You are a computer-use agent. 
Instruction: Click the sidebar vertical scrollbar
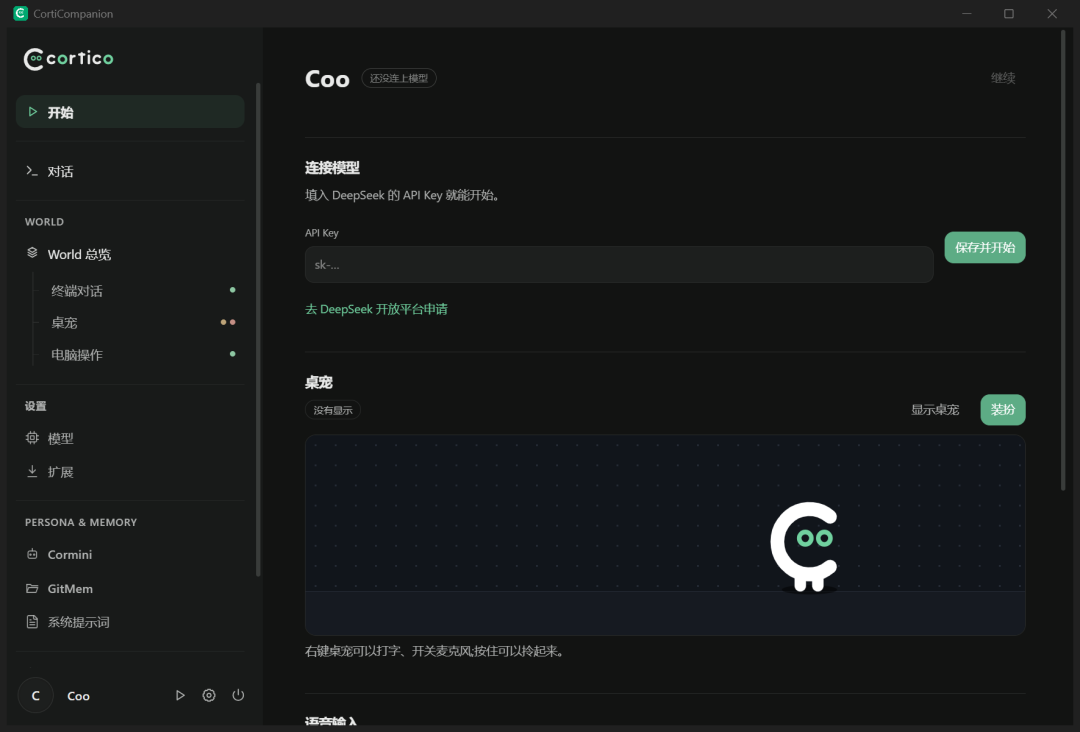click(258, 329)
